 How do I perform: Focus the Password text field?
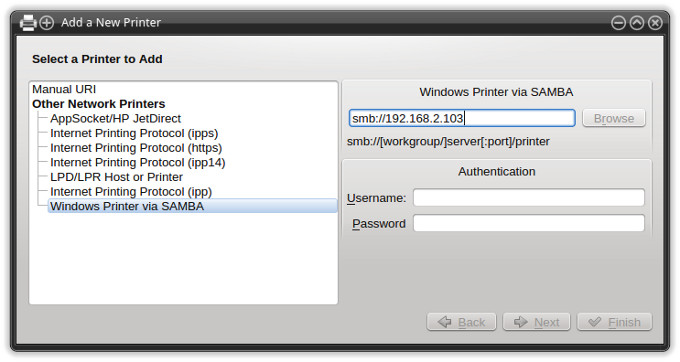529,223
